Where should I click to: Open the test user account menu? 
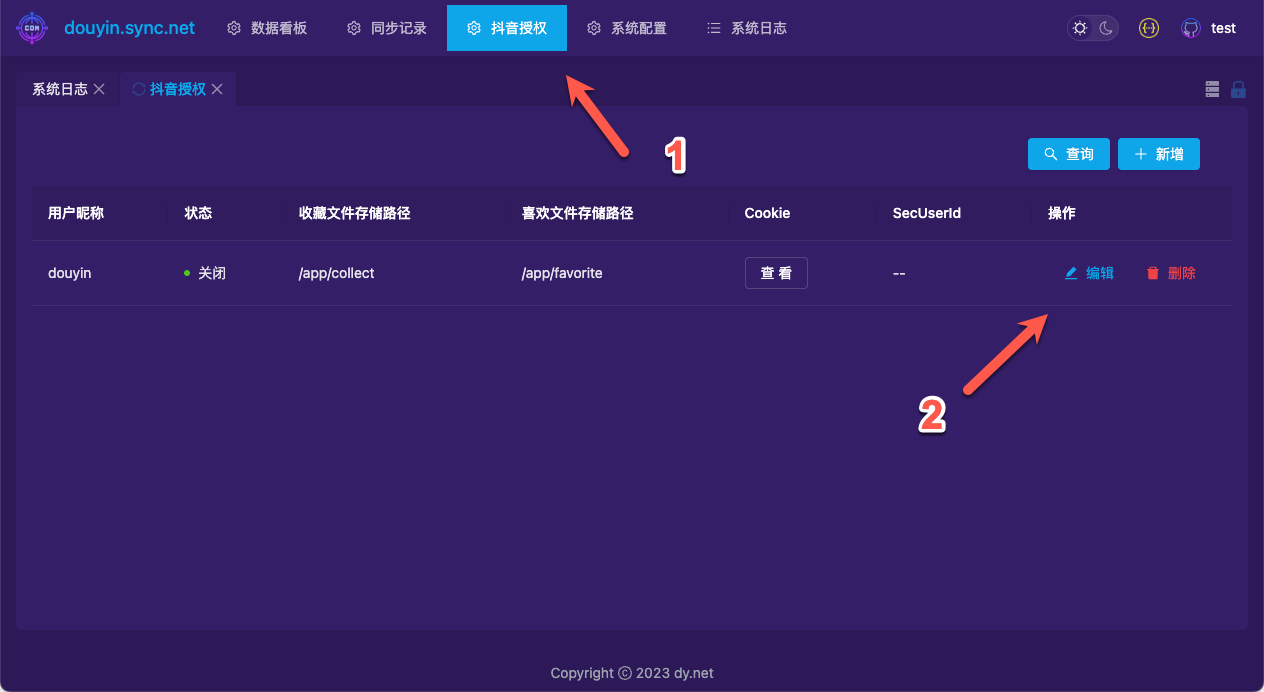point(1221,28)
